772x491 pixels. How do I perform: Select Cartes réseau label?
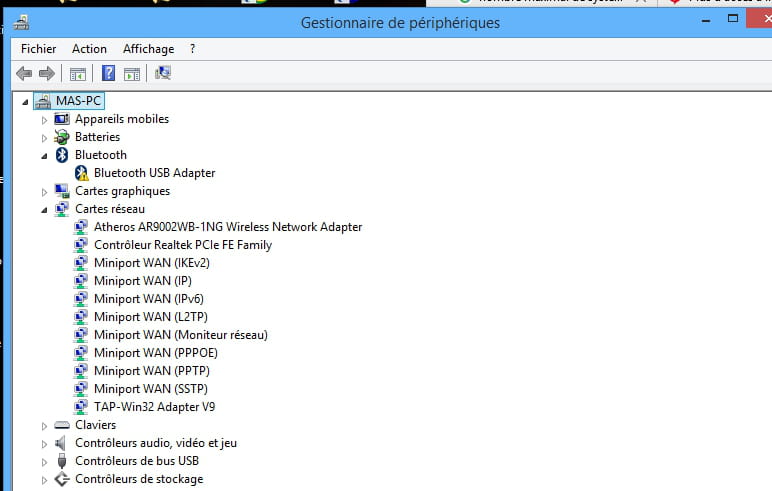(110, 209)
